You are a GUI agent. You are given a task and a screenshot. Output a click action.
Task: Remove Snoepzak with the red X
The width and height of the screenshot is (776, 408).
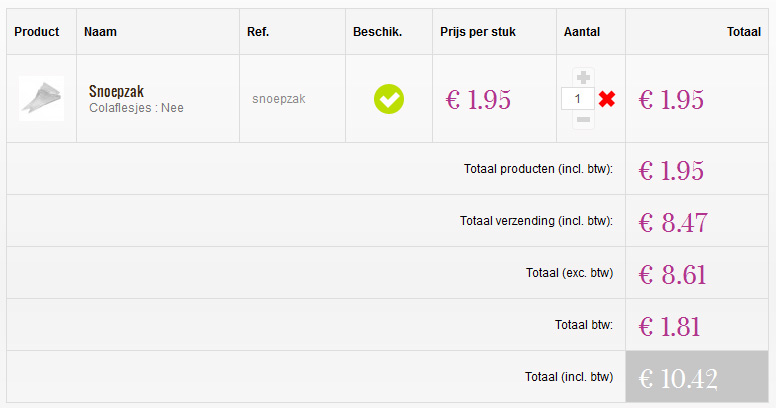click(x=606, y=99)
